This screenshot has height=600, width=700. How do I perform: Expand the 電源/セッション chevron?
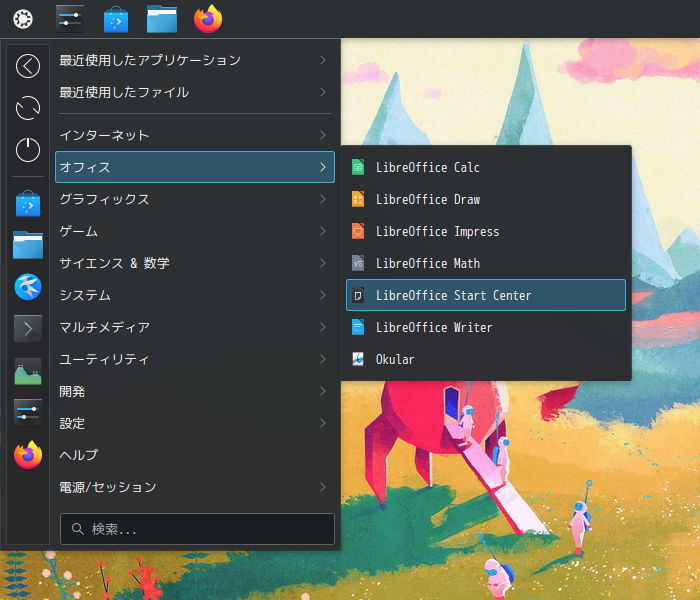tap(323, 487)
